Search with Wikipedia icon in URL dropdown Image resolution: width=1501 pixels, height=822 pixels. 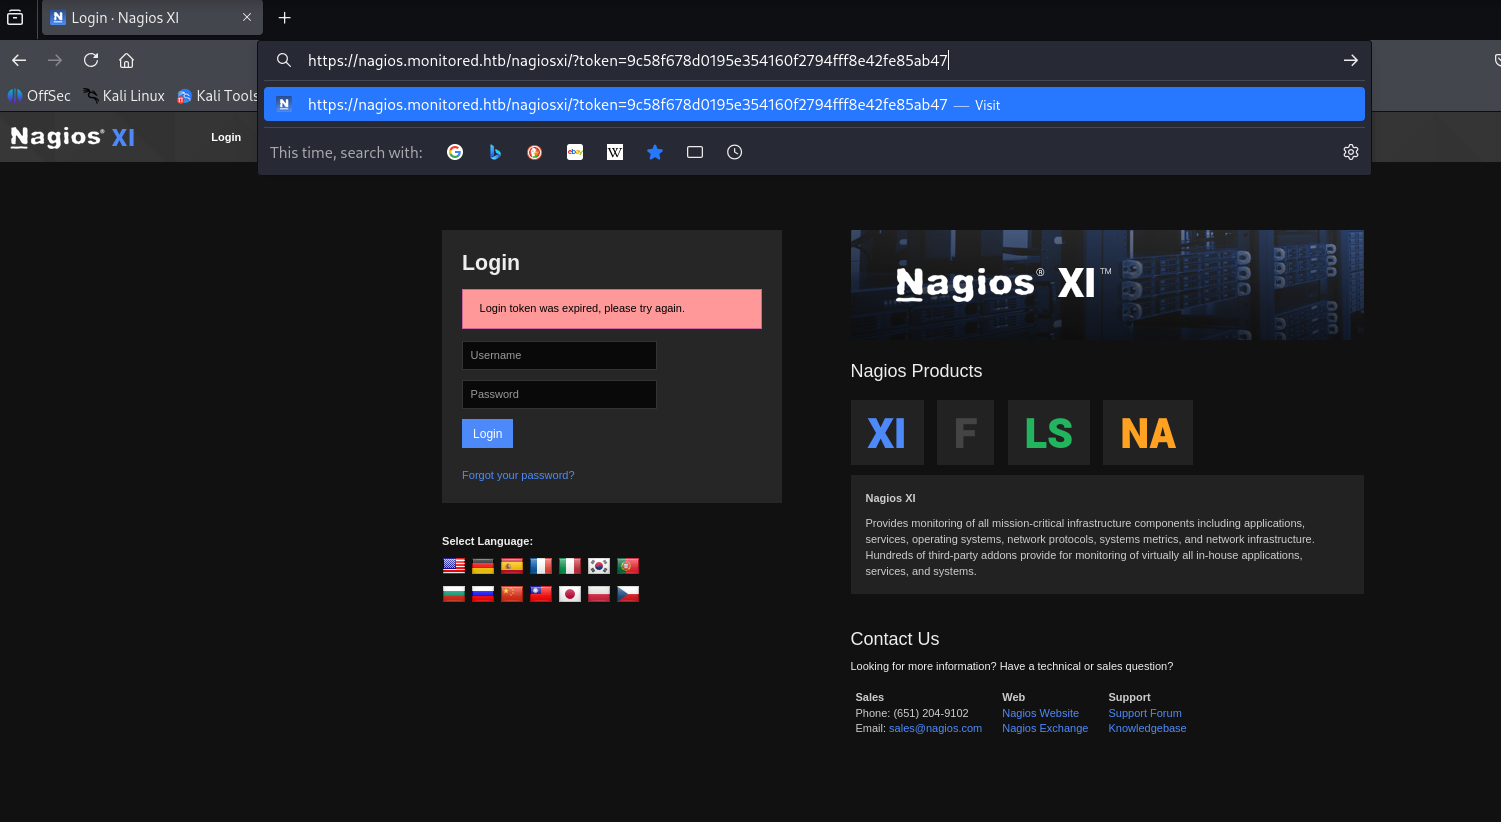[615, 152]
